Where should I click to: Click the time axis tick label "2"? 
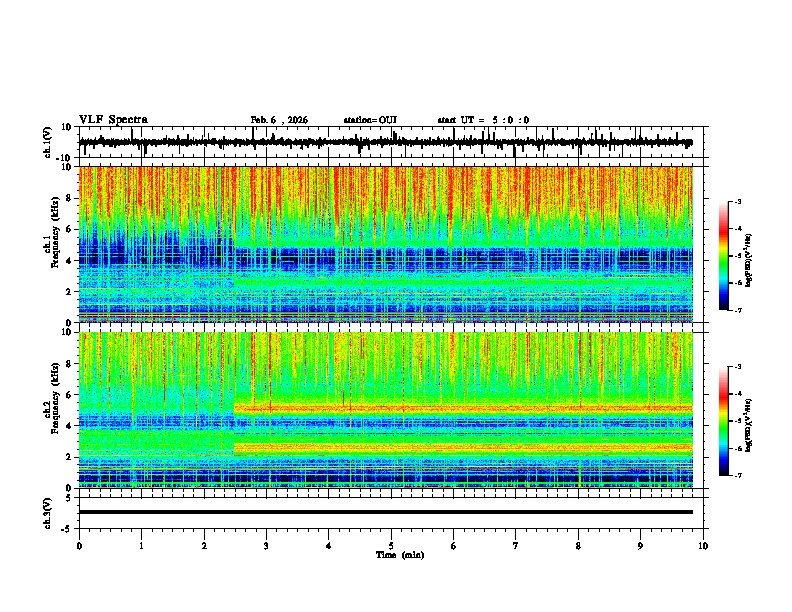204,546
